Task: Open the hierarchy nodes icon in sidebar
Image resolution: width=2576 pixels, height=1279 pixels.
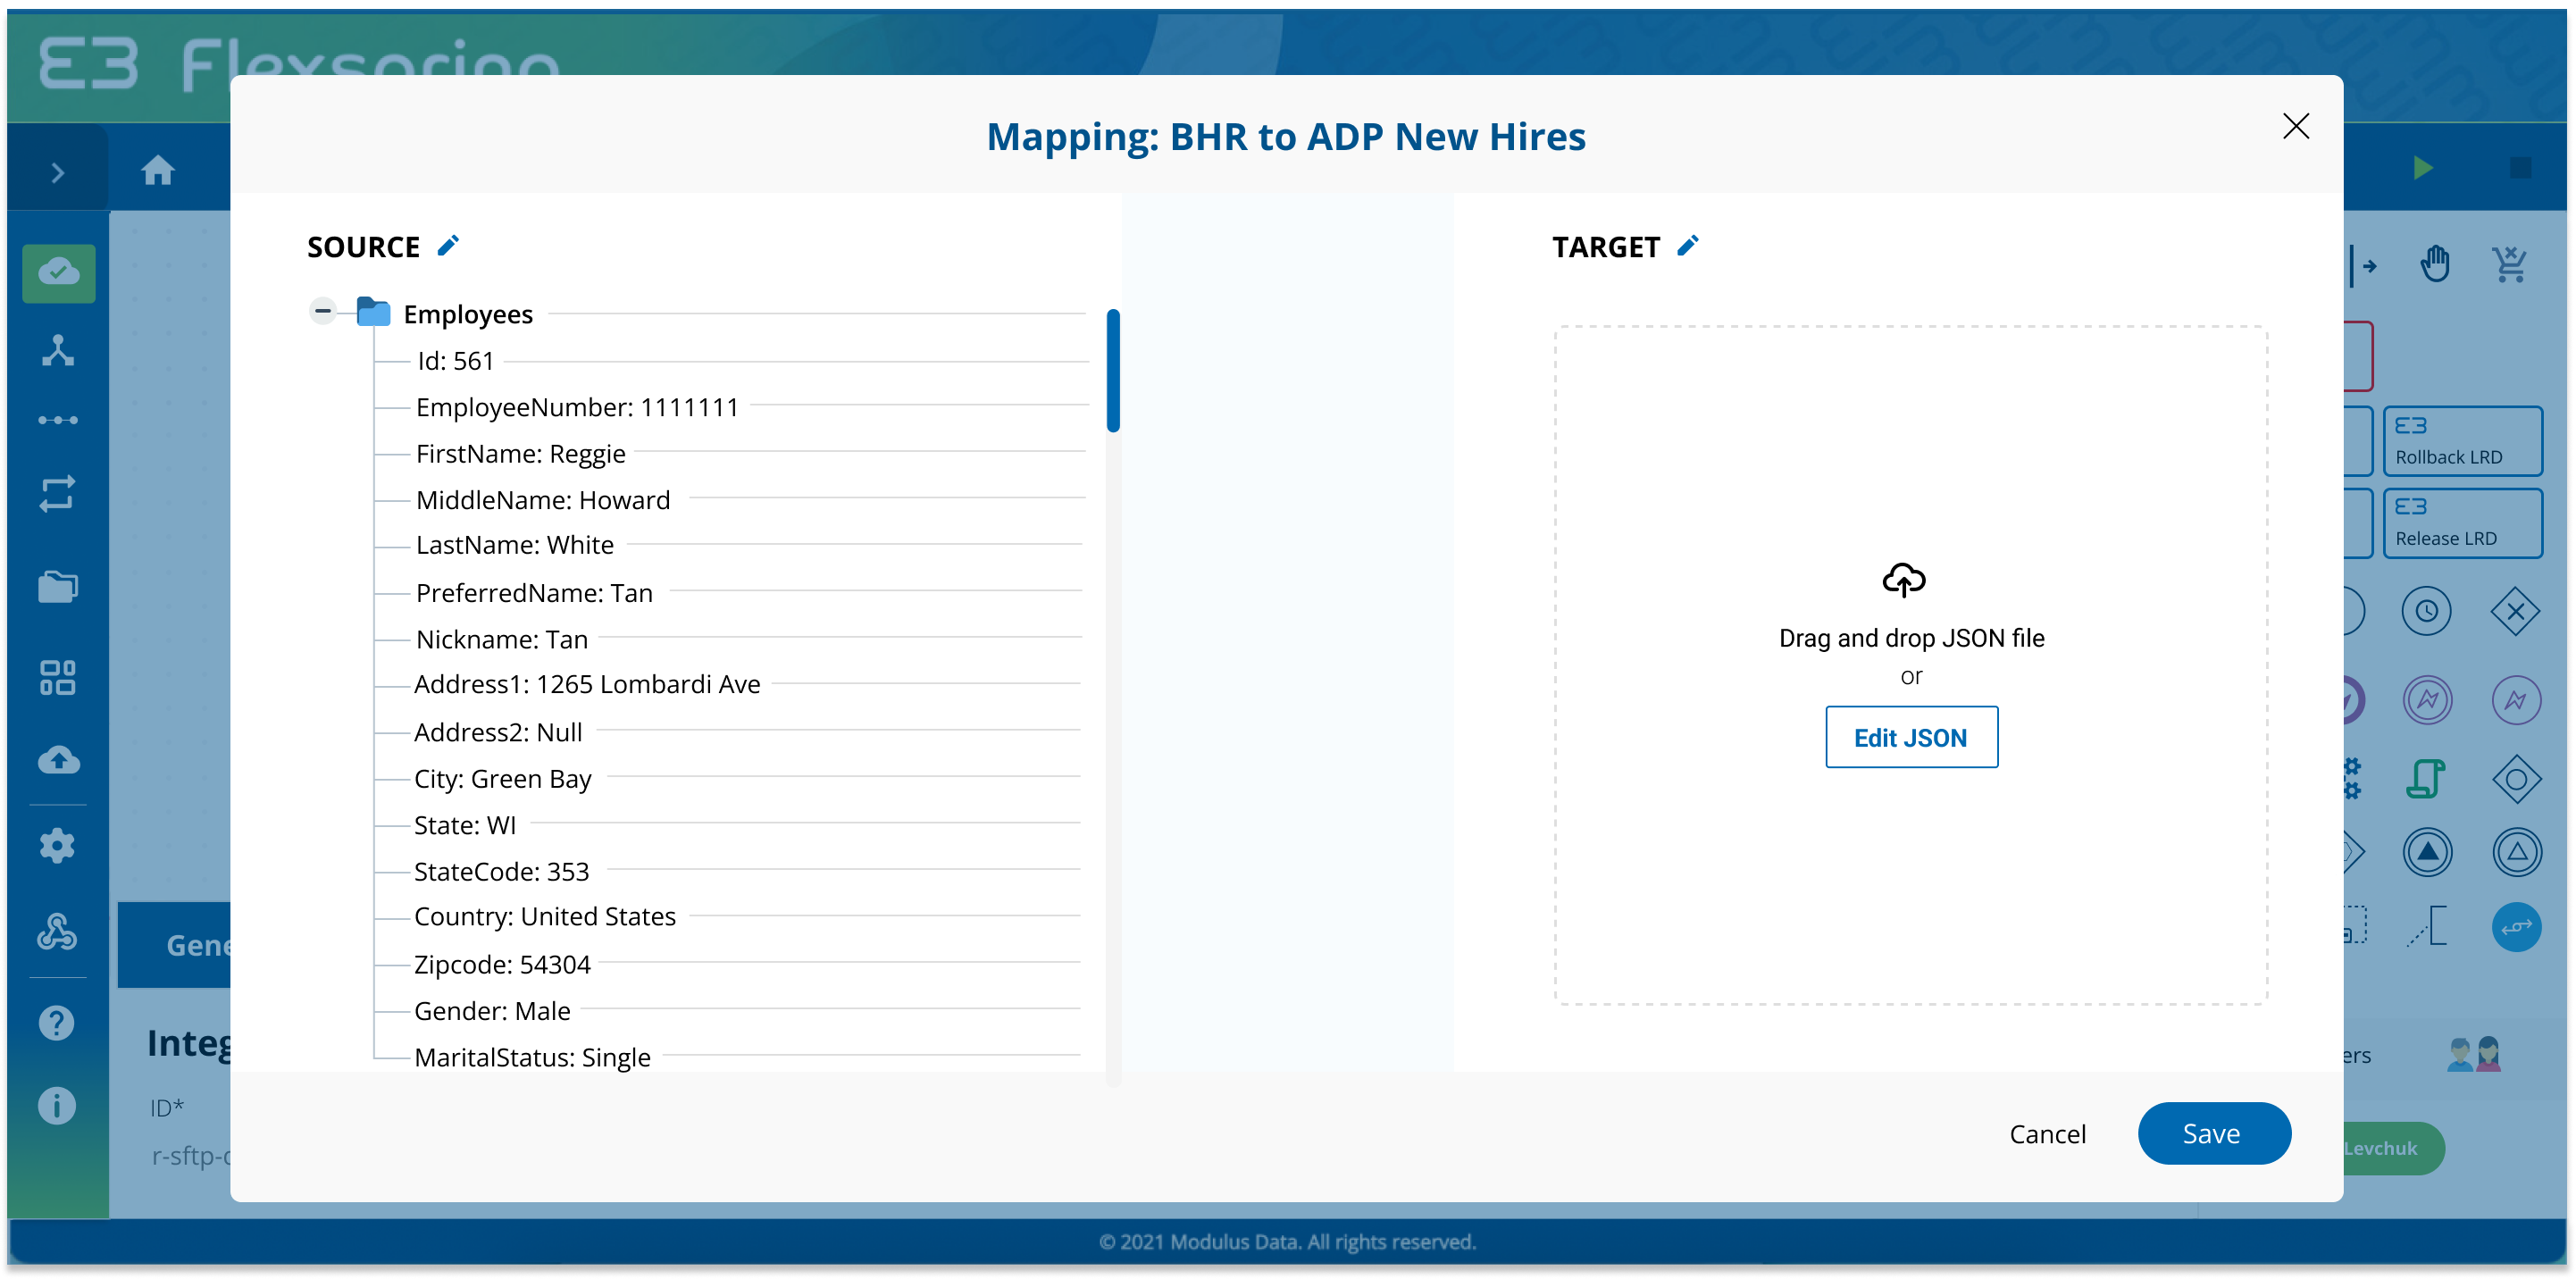Action: click(58, 351)
